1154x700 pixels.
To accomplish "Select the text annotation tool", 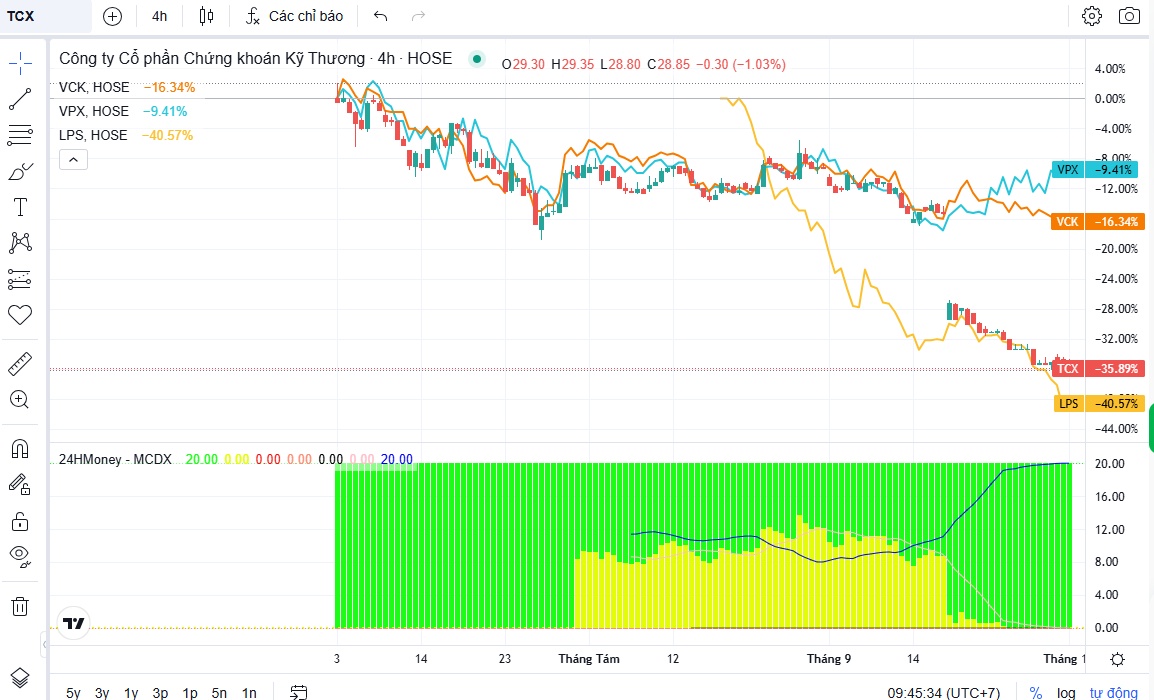I will click(x=20, y=208).
